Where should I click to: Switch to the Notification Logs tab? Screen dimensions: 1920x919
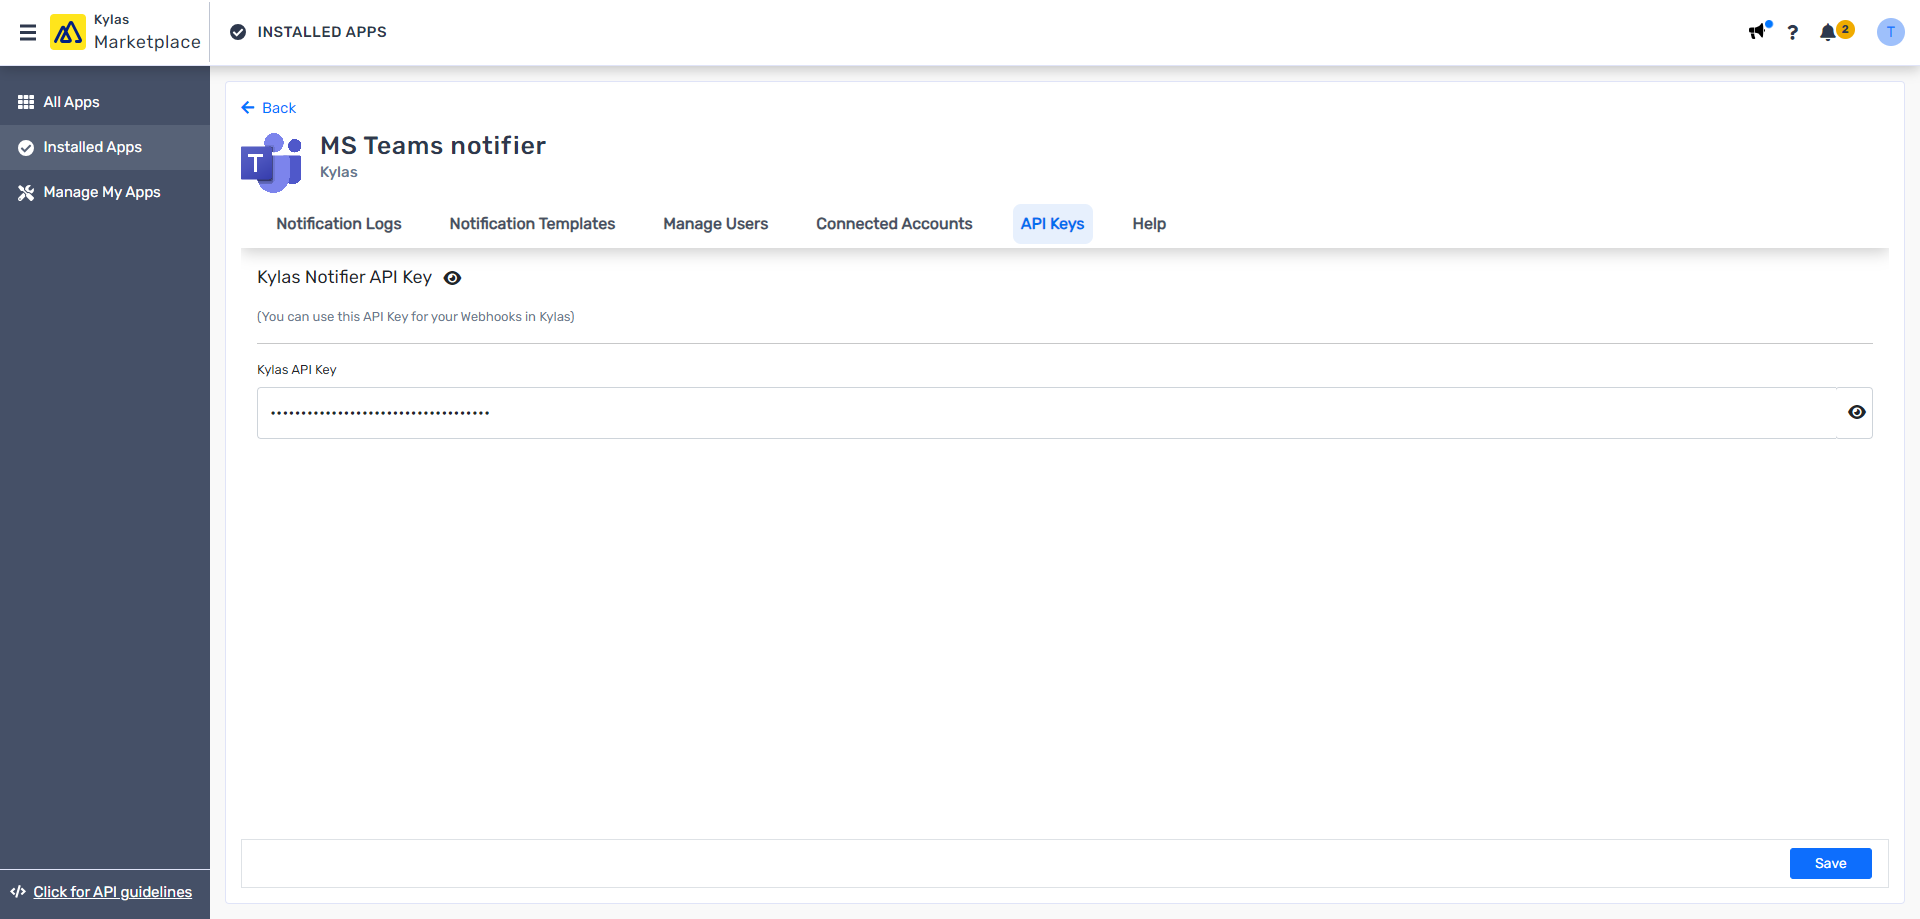339,224
